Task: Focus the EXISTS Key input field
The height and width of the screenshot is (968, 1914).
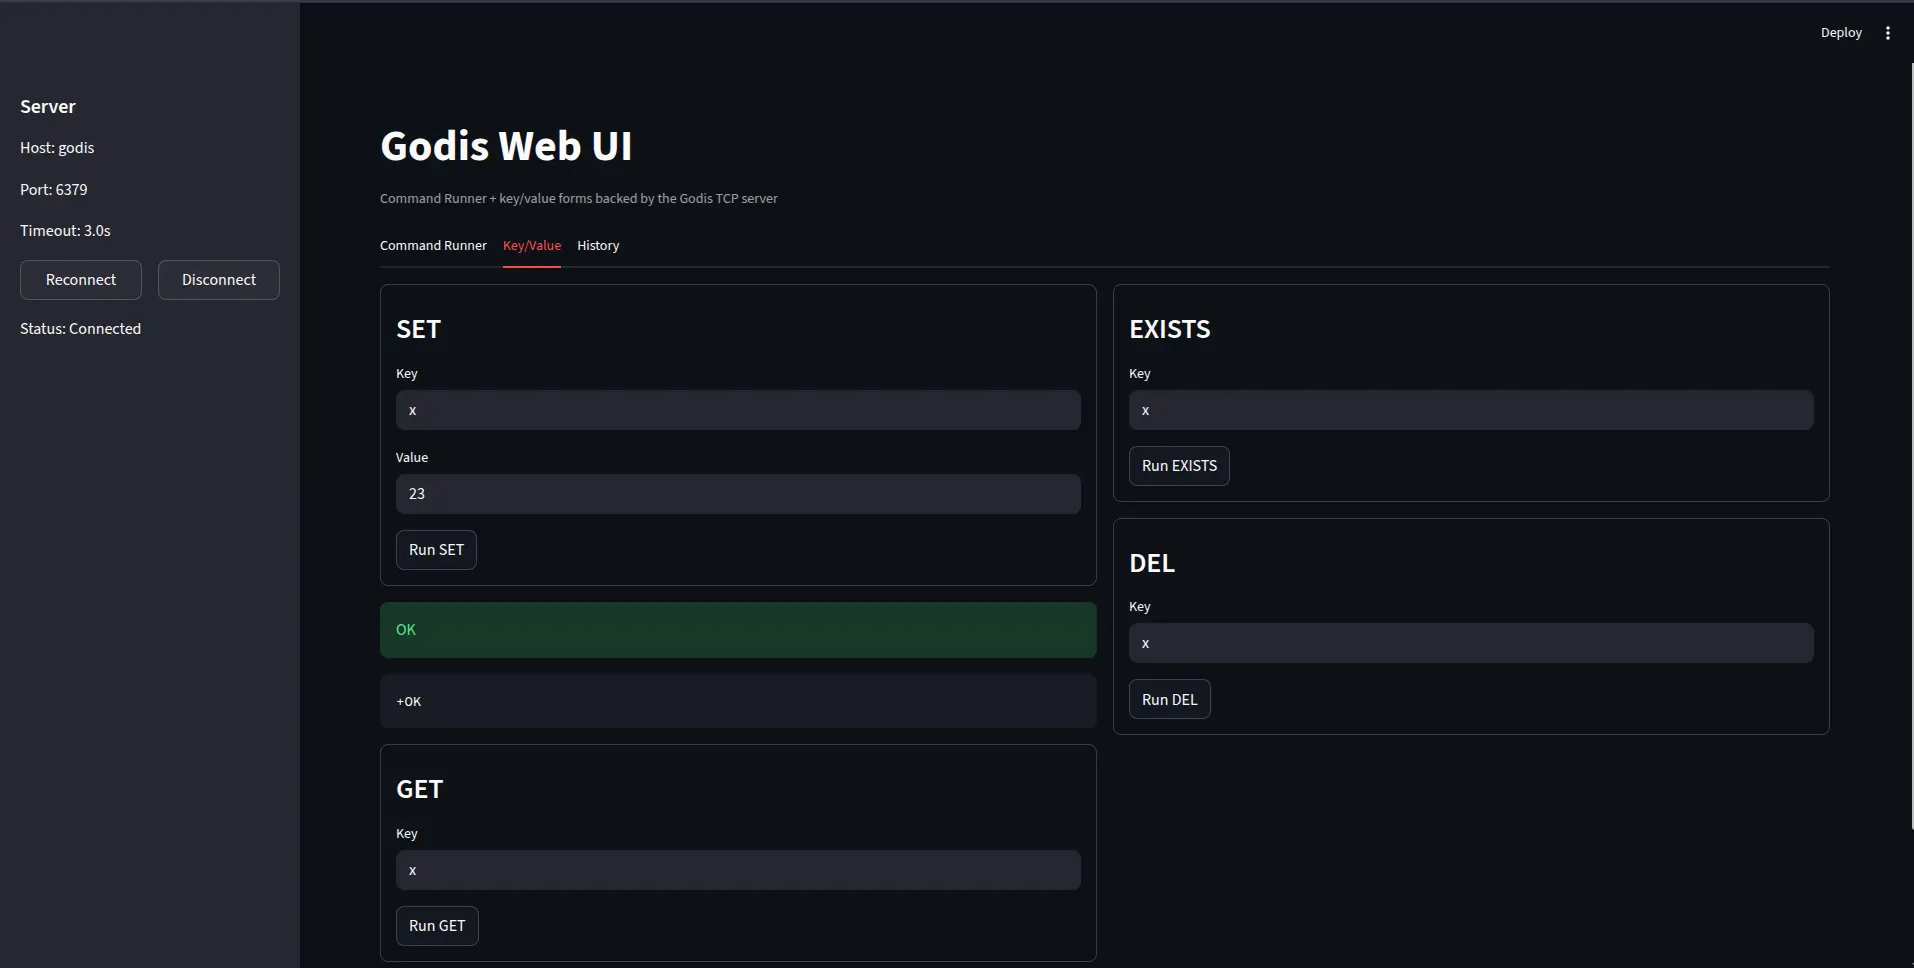Action: 1471,410
